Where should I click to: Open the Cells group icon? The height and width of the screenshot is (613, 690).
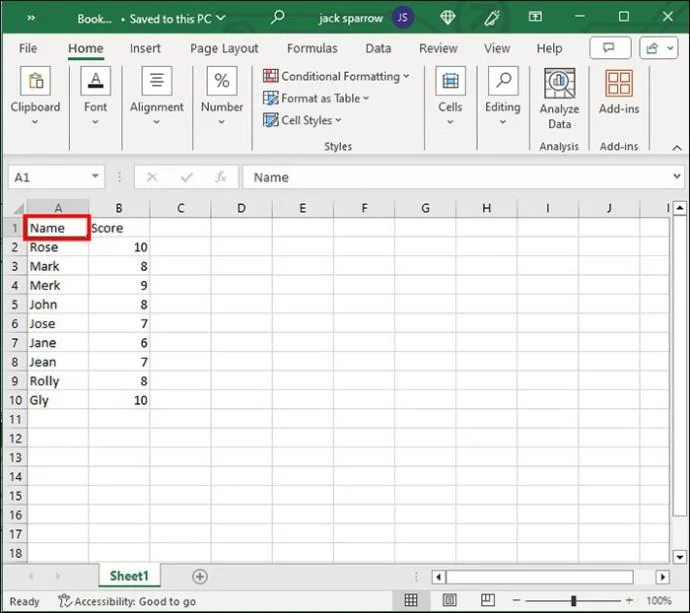click(450, 83)
